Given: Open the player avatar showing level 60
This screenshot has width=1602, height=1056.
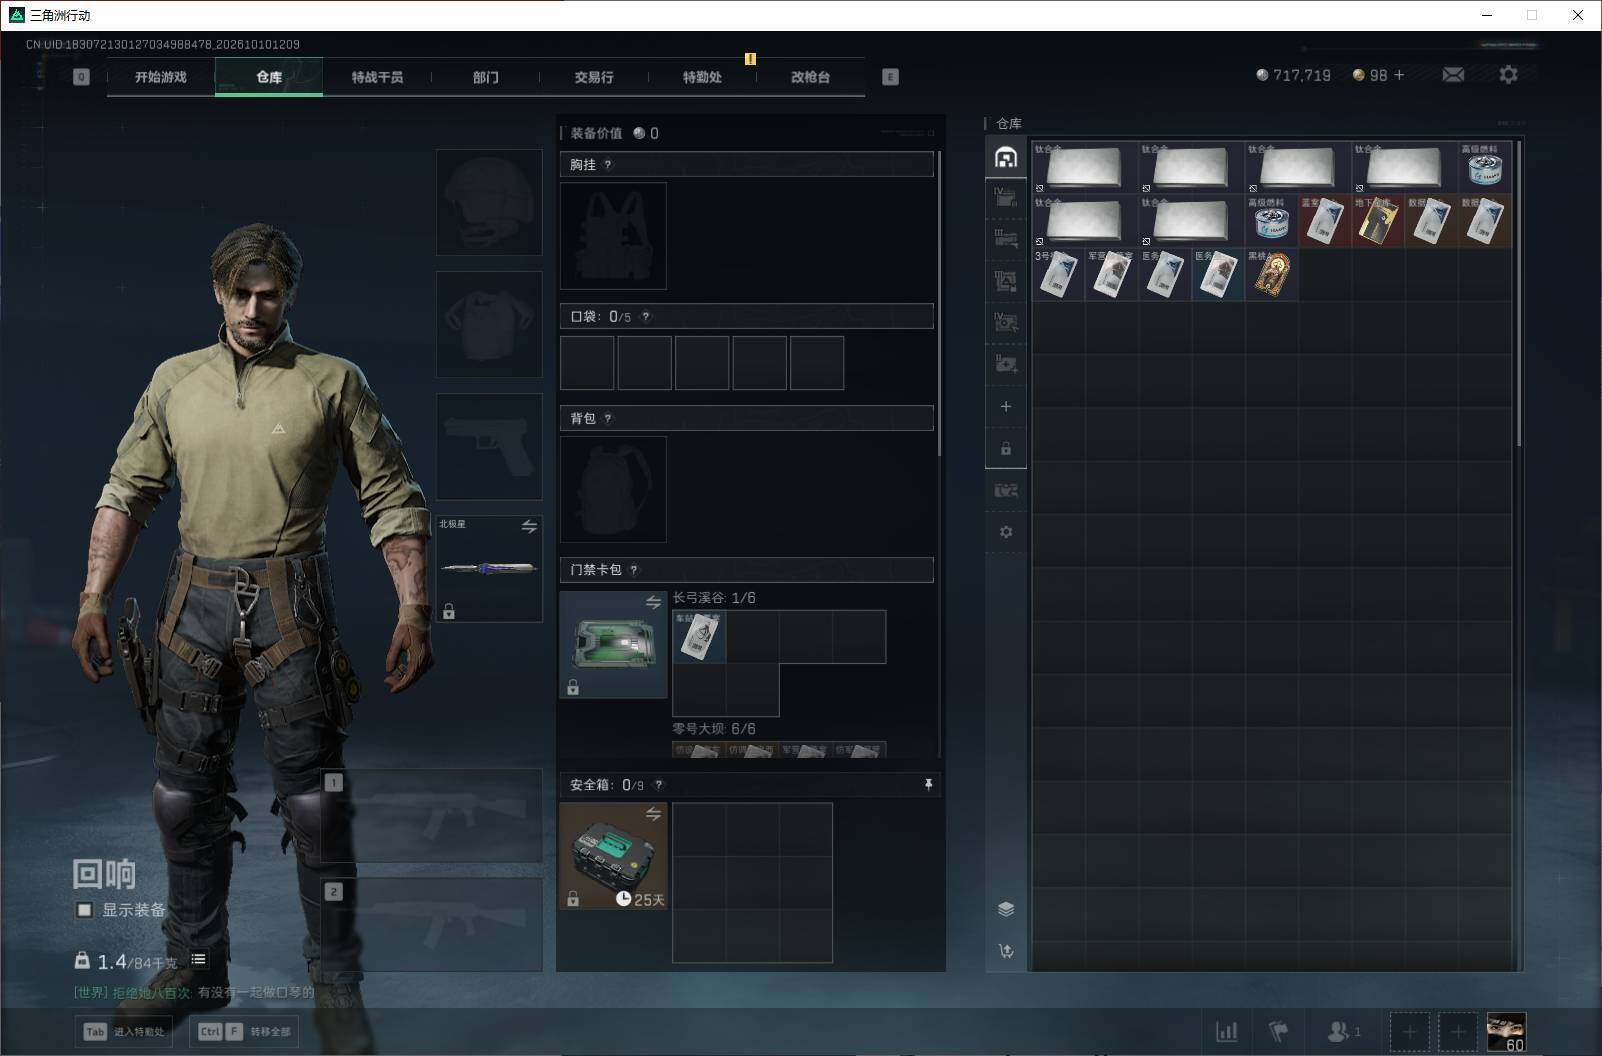Looking at the screenshot, I should click(x=1506, y=1031).
